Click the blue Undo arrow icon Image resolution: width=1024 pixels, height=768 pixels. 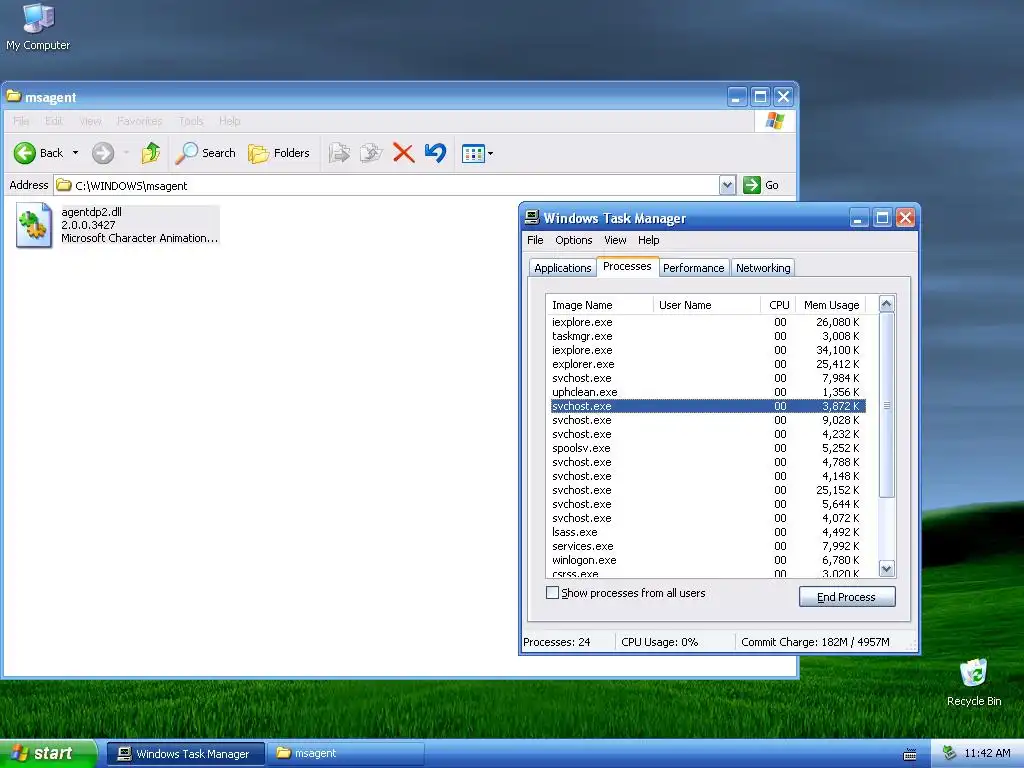tap(436, 153)
